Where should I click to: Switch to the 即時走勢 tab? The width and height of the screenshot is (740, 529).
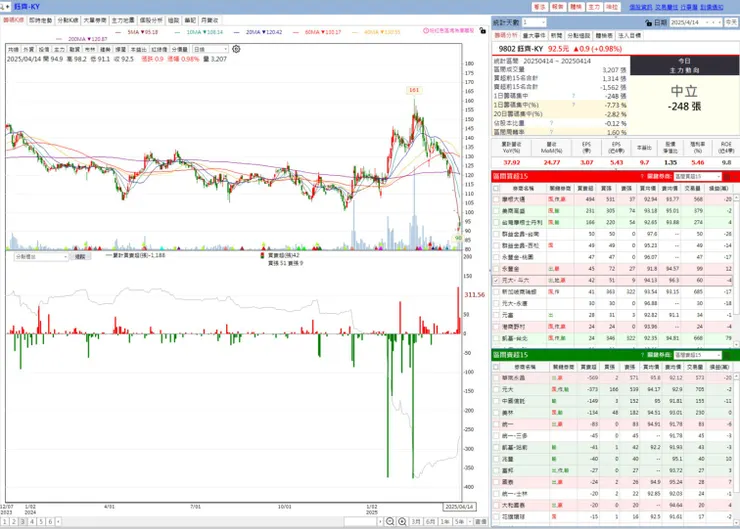point(41,20)
